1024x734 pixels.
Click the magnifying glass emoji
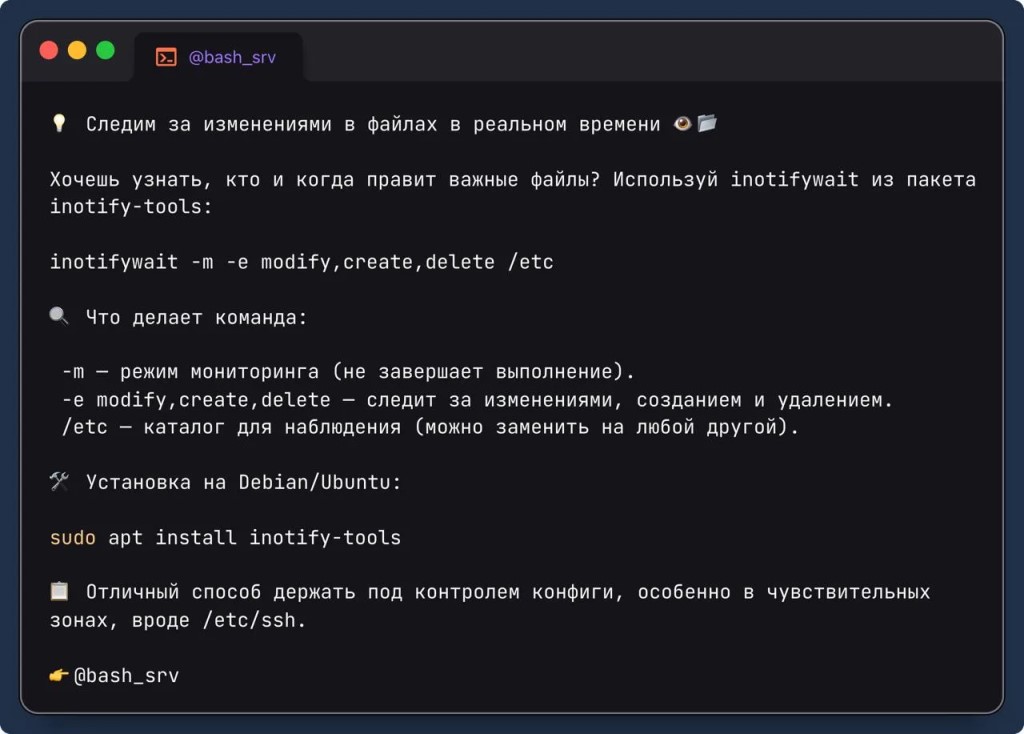[x=59, y=317]
